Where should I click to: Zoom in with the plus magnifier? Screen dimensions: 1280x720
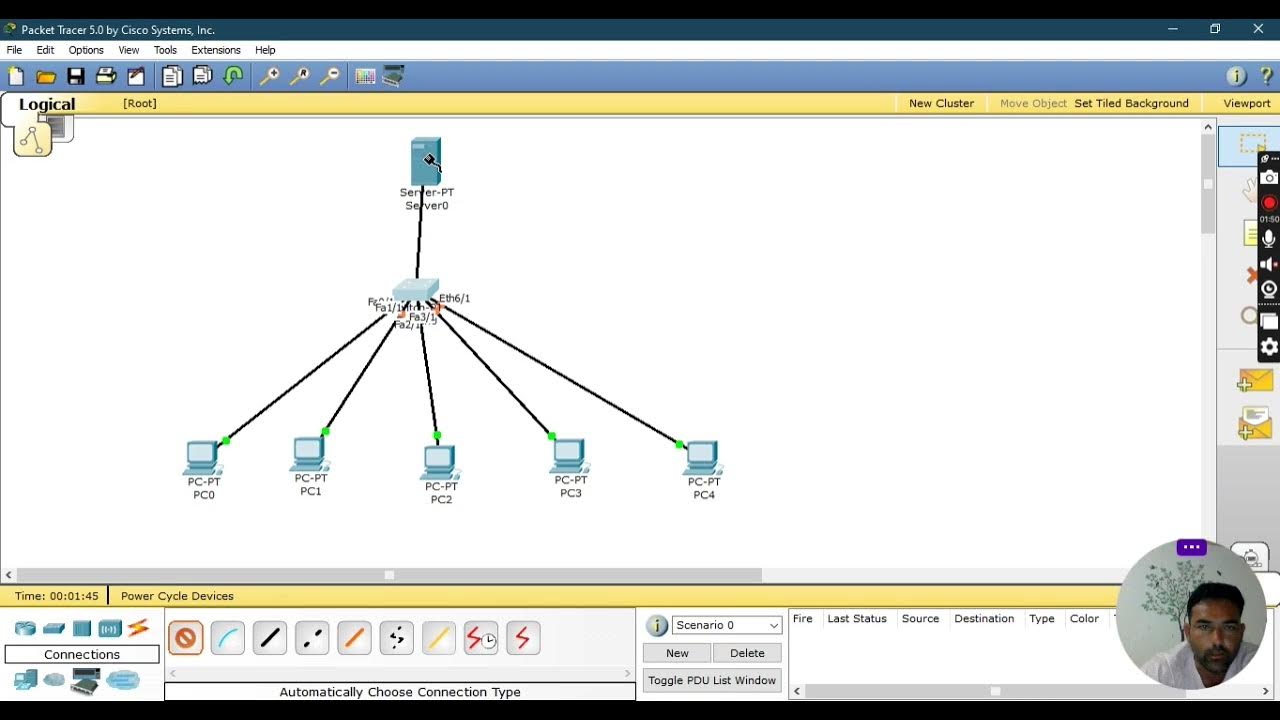click(270, 76)
